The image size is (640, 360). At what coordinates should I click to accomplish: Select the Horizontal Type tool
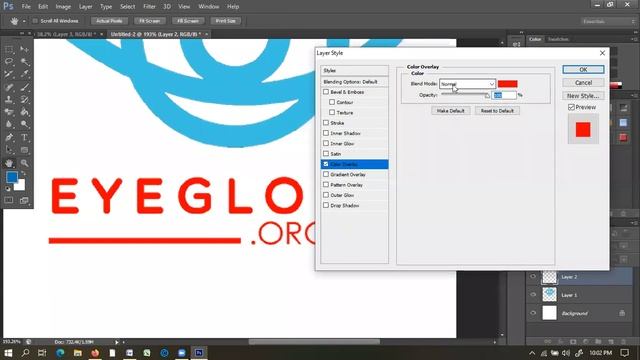pyautogui.click(x=24, y=137)
